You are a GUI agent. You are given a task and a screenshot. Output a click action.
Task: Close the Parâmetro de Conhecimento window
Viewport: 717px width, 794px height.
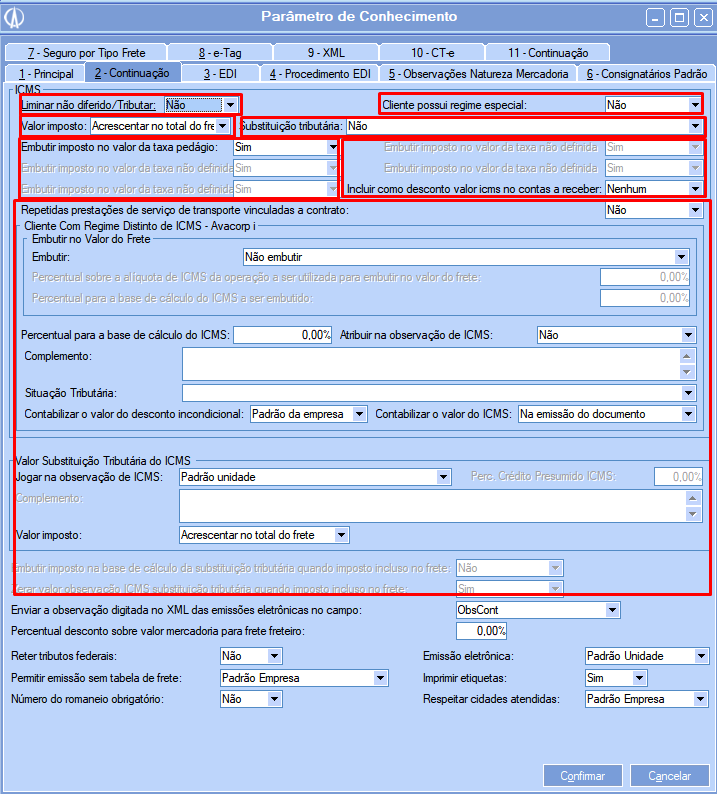pyautogui.click(x=701, y=17)
